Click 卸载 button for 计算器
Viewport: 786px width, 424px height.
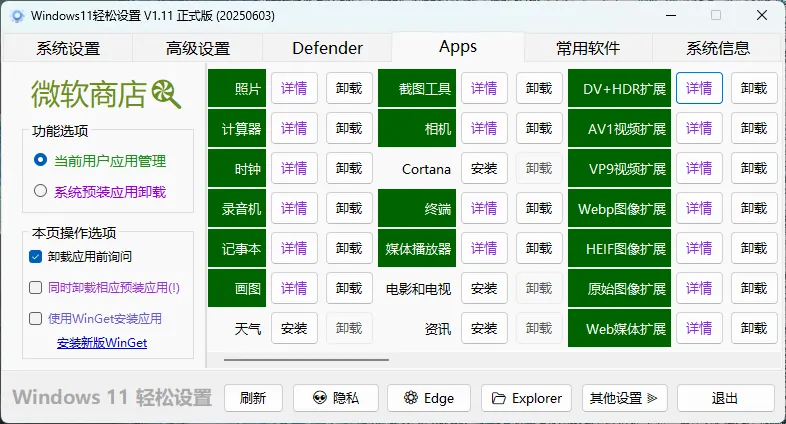pyautogui.click(x=349, y=129)
